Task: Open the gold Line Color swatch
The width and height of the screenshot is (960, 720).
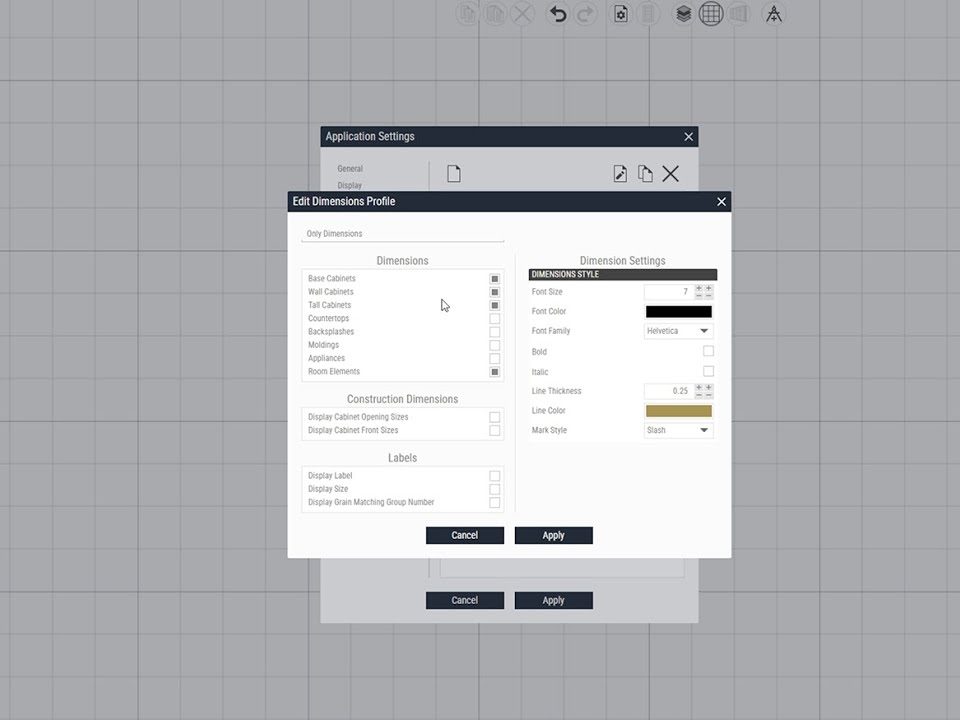Action: pos(678,411)
